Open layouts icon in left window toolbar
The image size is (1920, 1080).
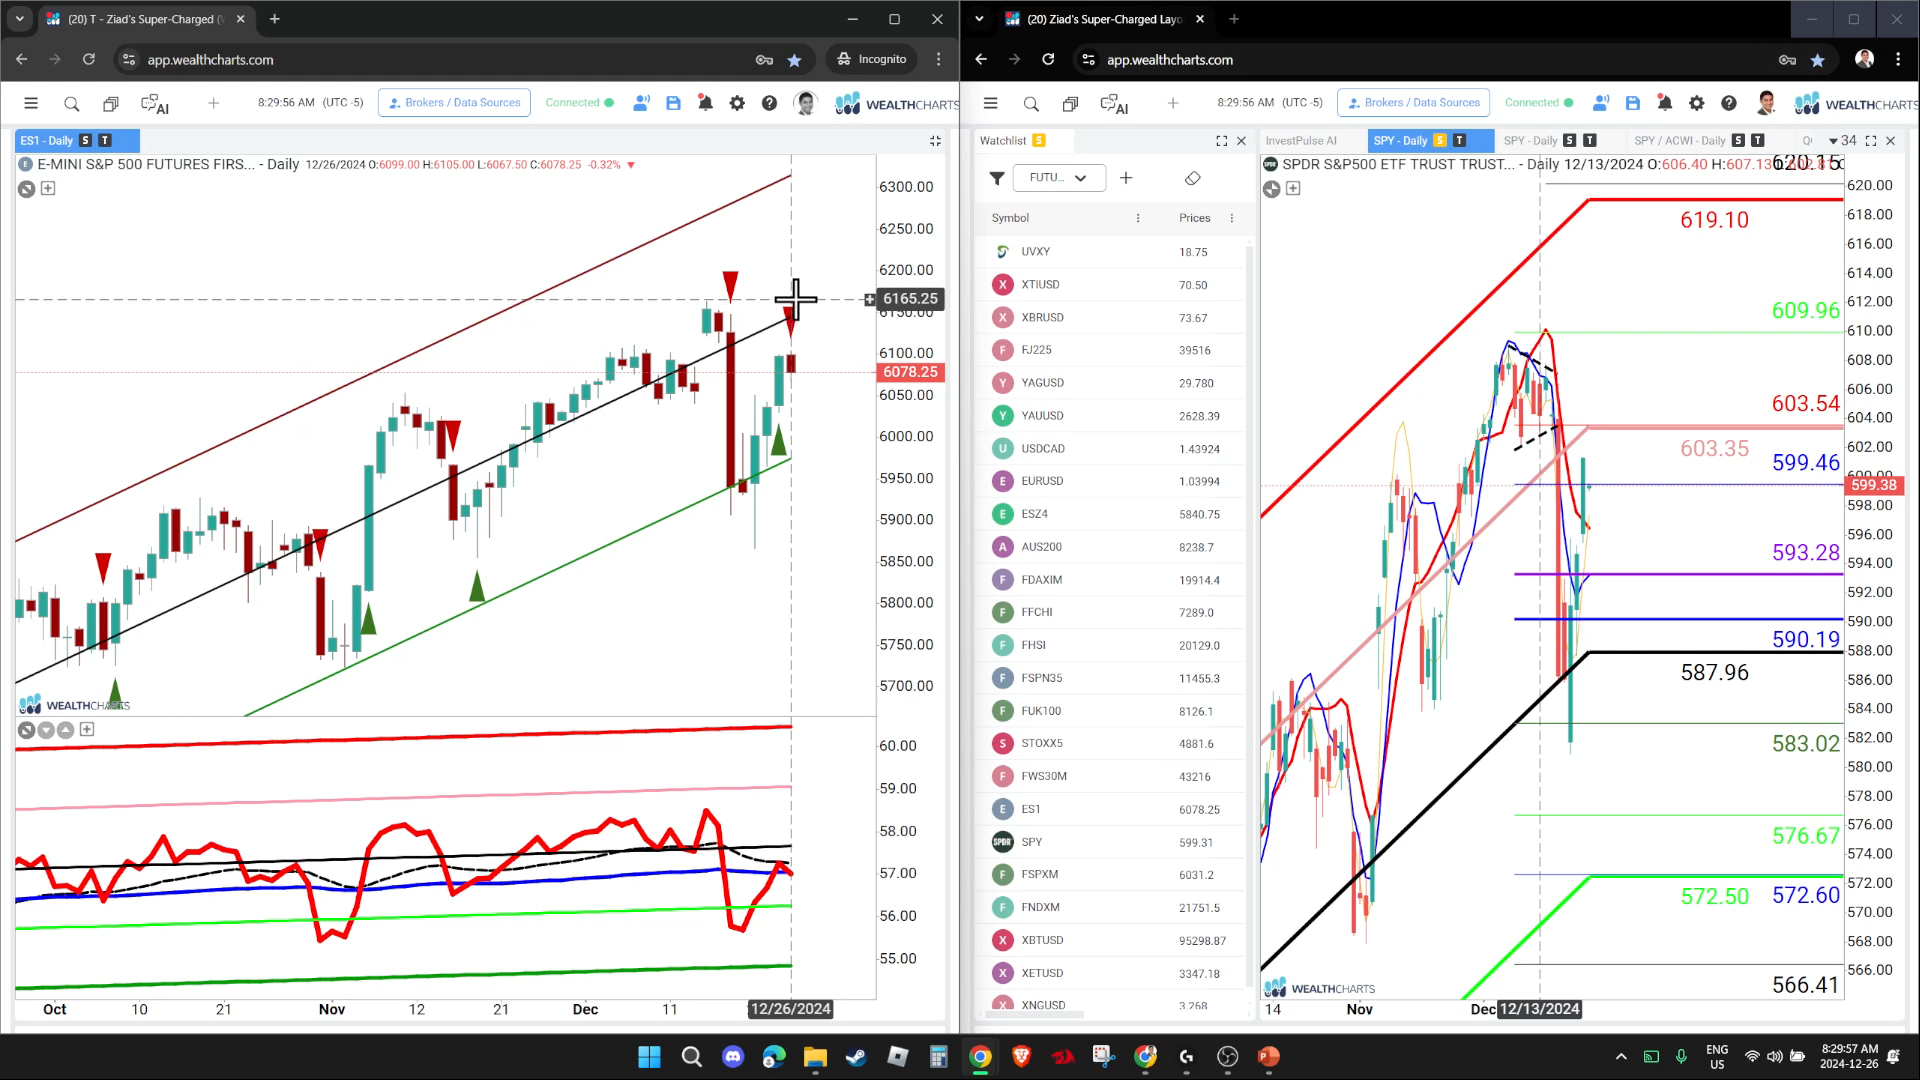(x=111, y=103)
